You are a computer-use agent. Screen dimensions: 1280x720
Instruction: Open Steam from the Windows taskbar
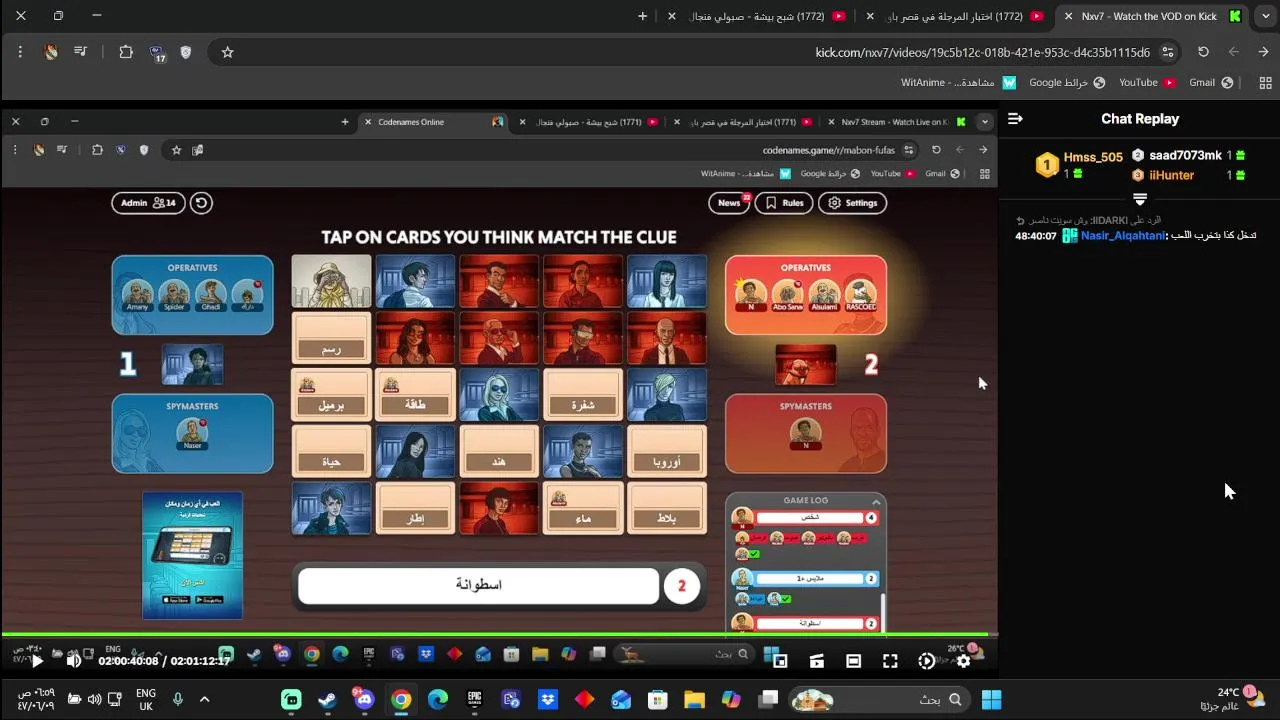[327, 700]
